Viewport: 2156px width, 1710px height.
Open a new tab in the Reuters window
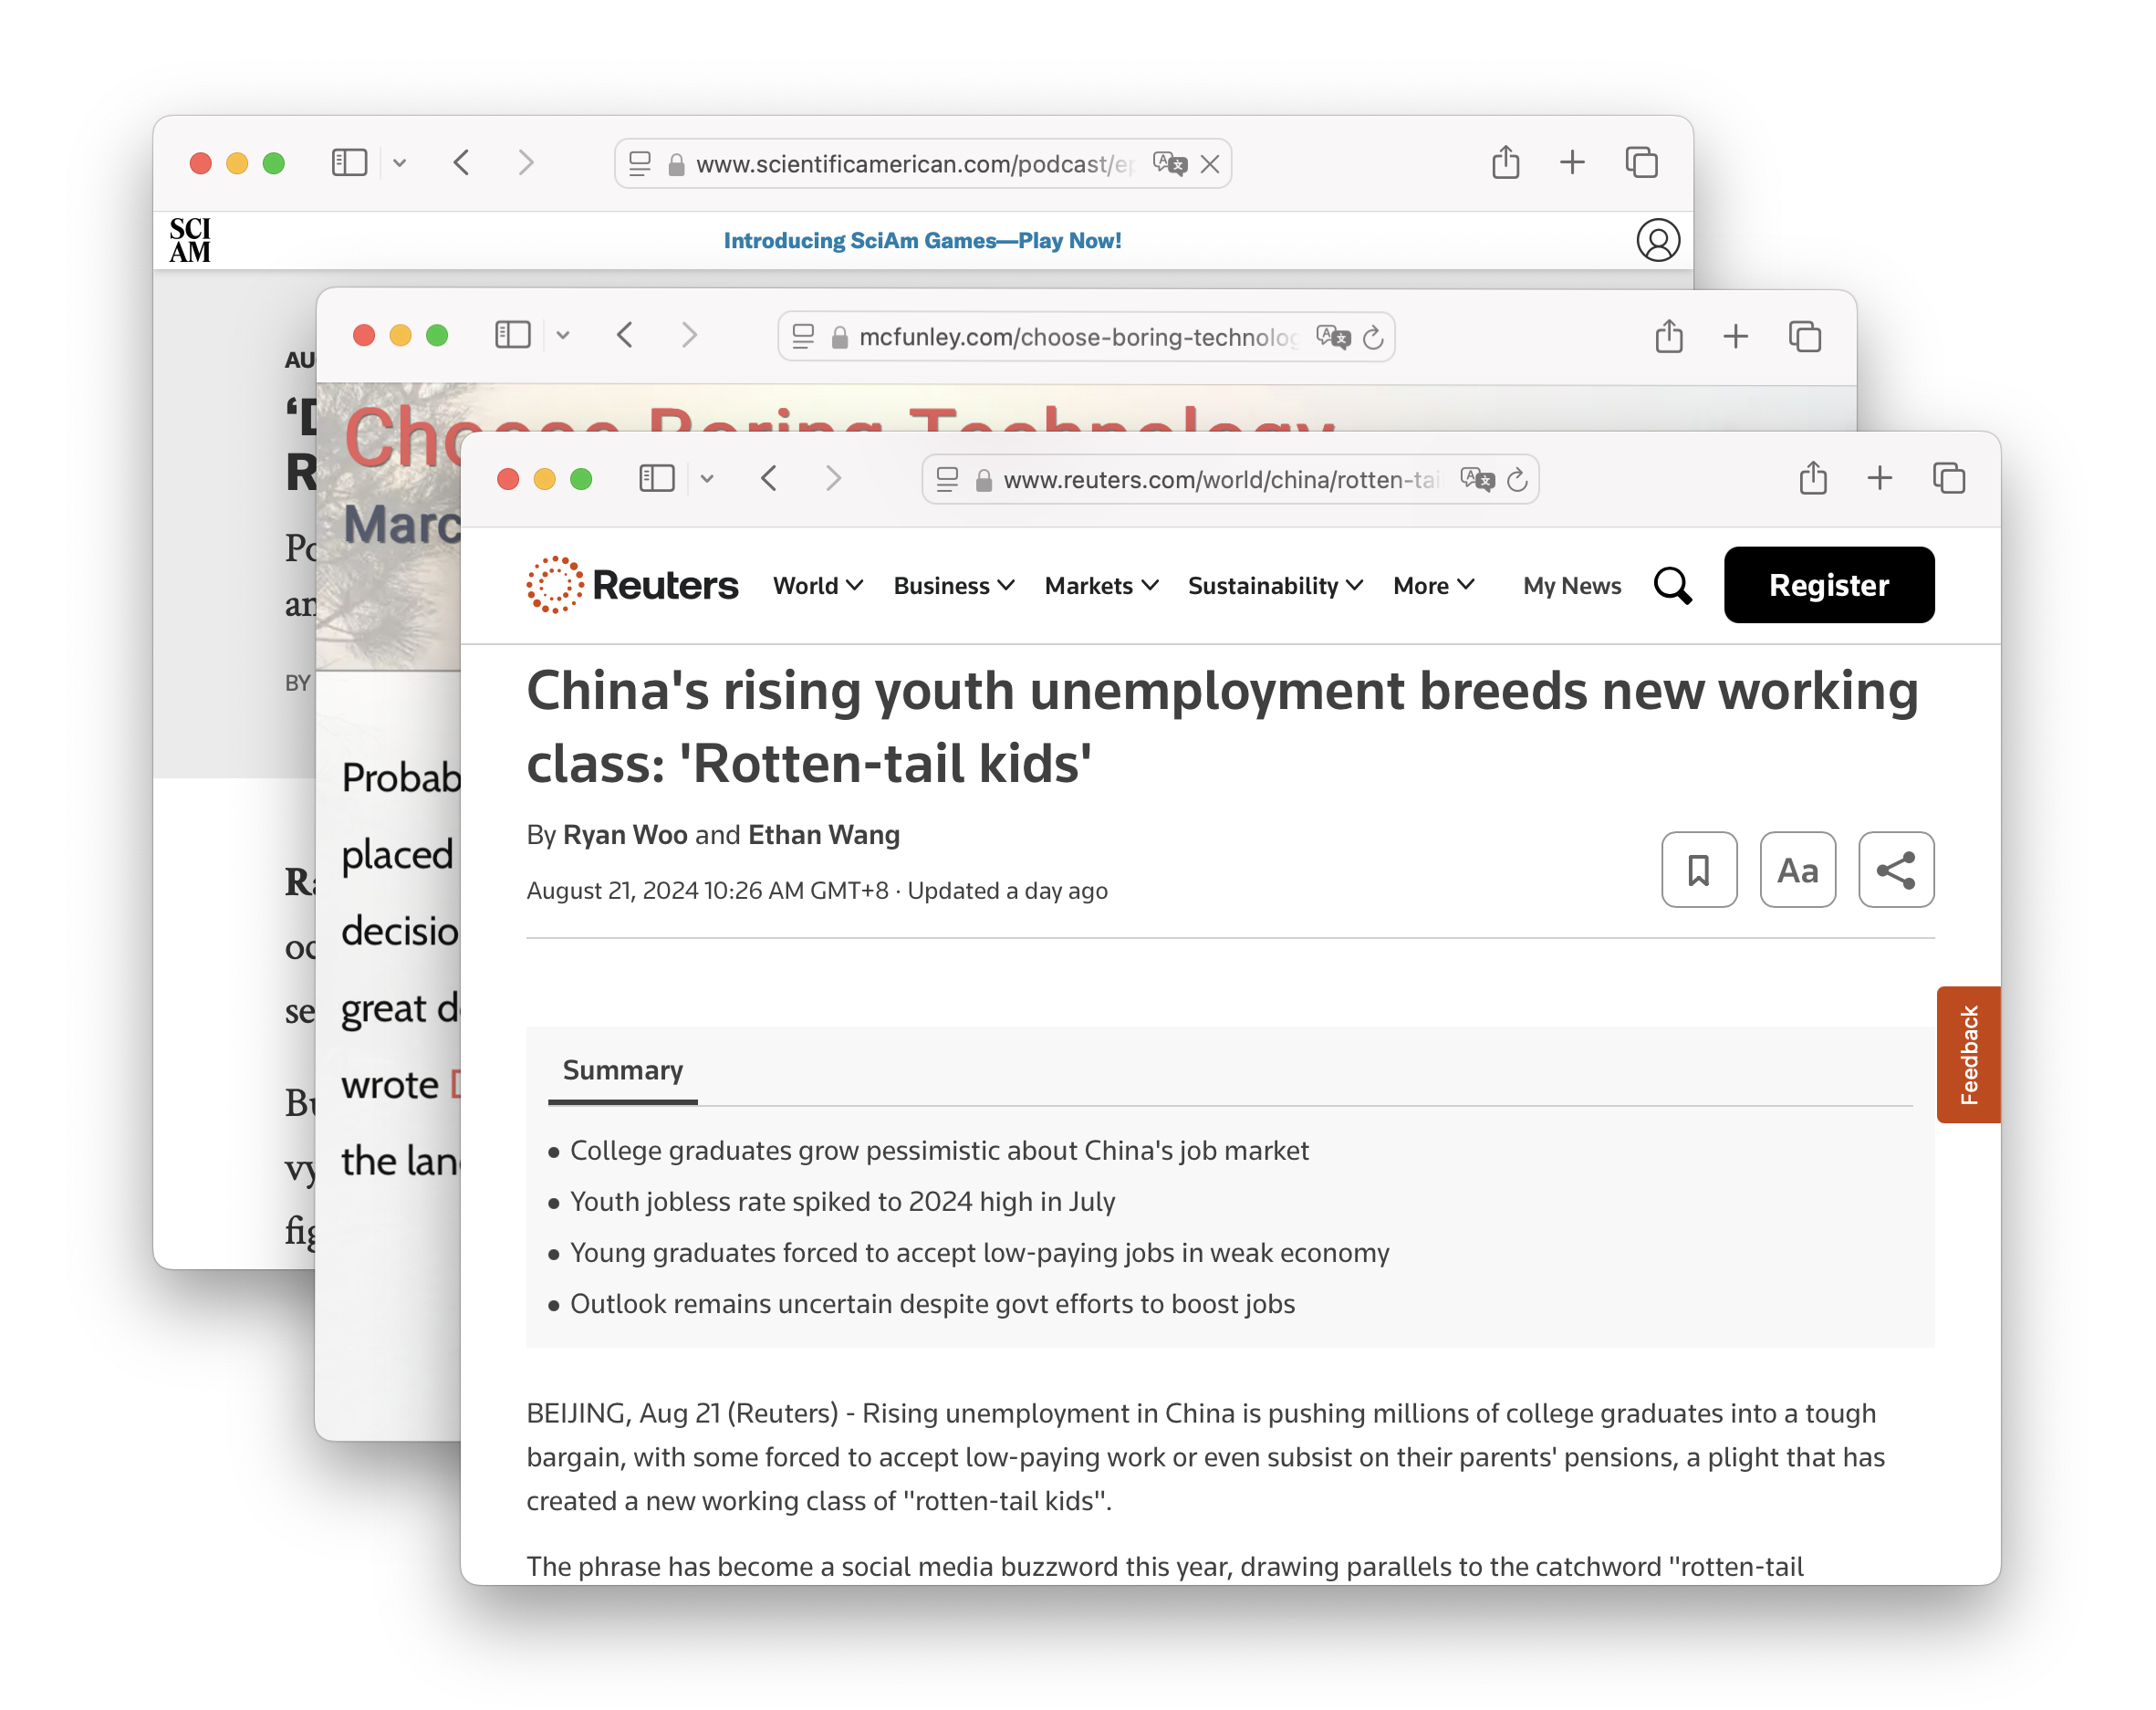point(1879,479)
